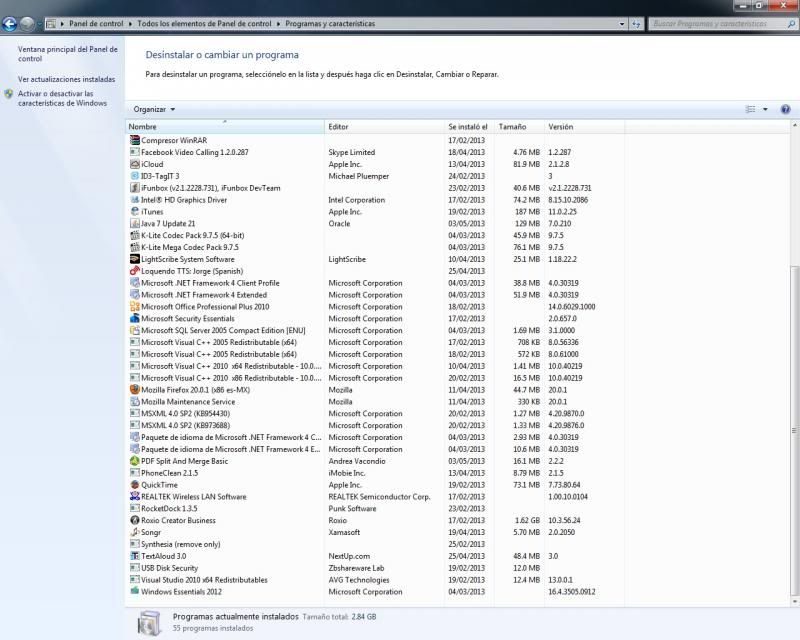The width and height of the screenshot is (800, 640).
Task: Select the Microsoft Office Professional Plus 2010 icon
Action: point(135,306)
